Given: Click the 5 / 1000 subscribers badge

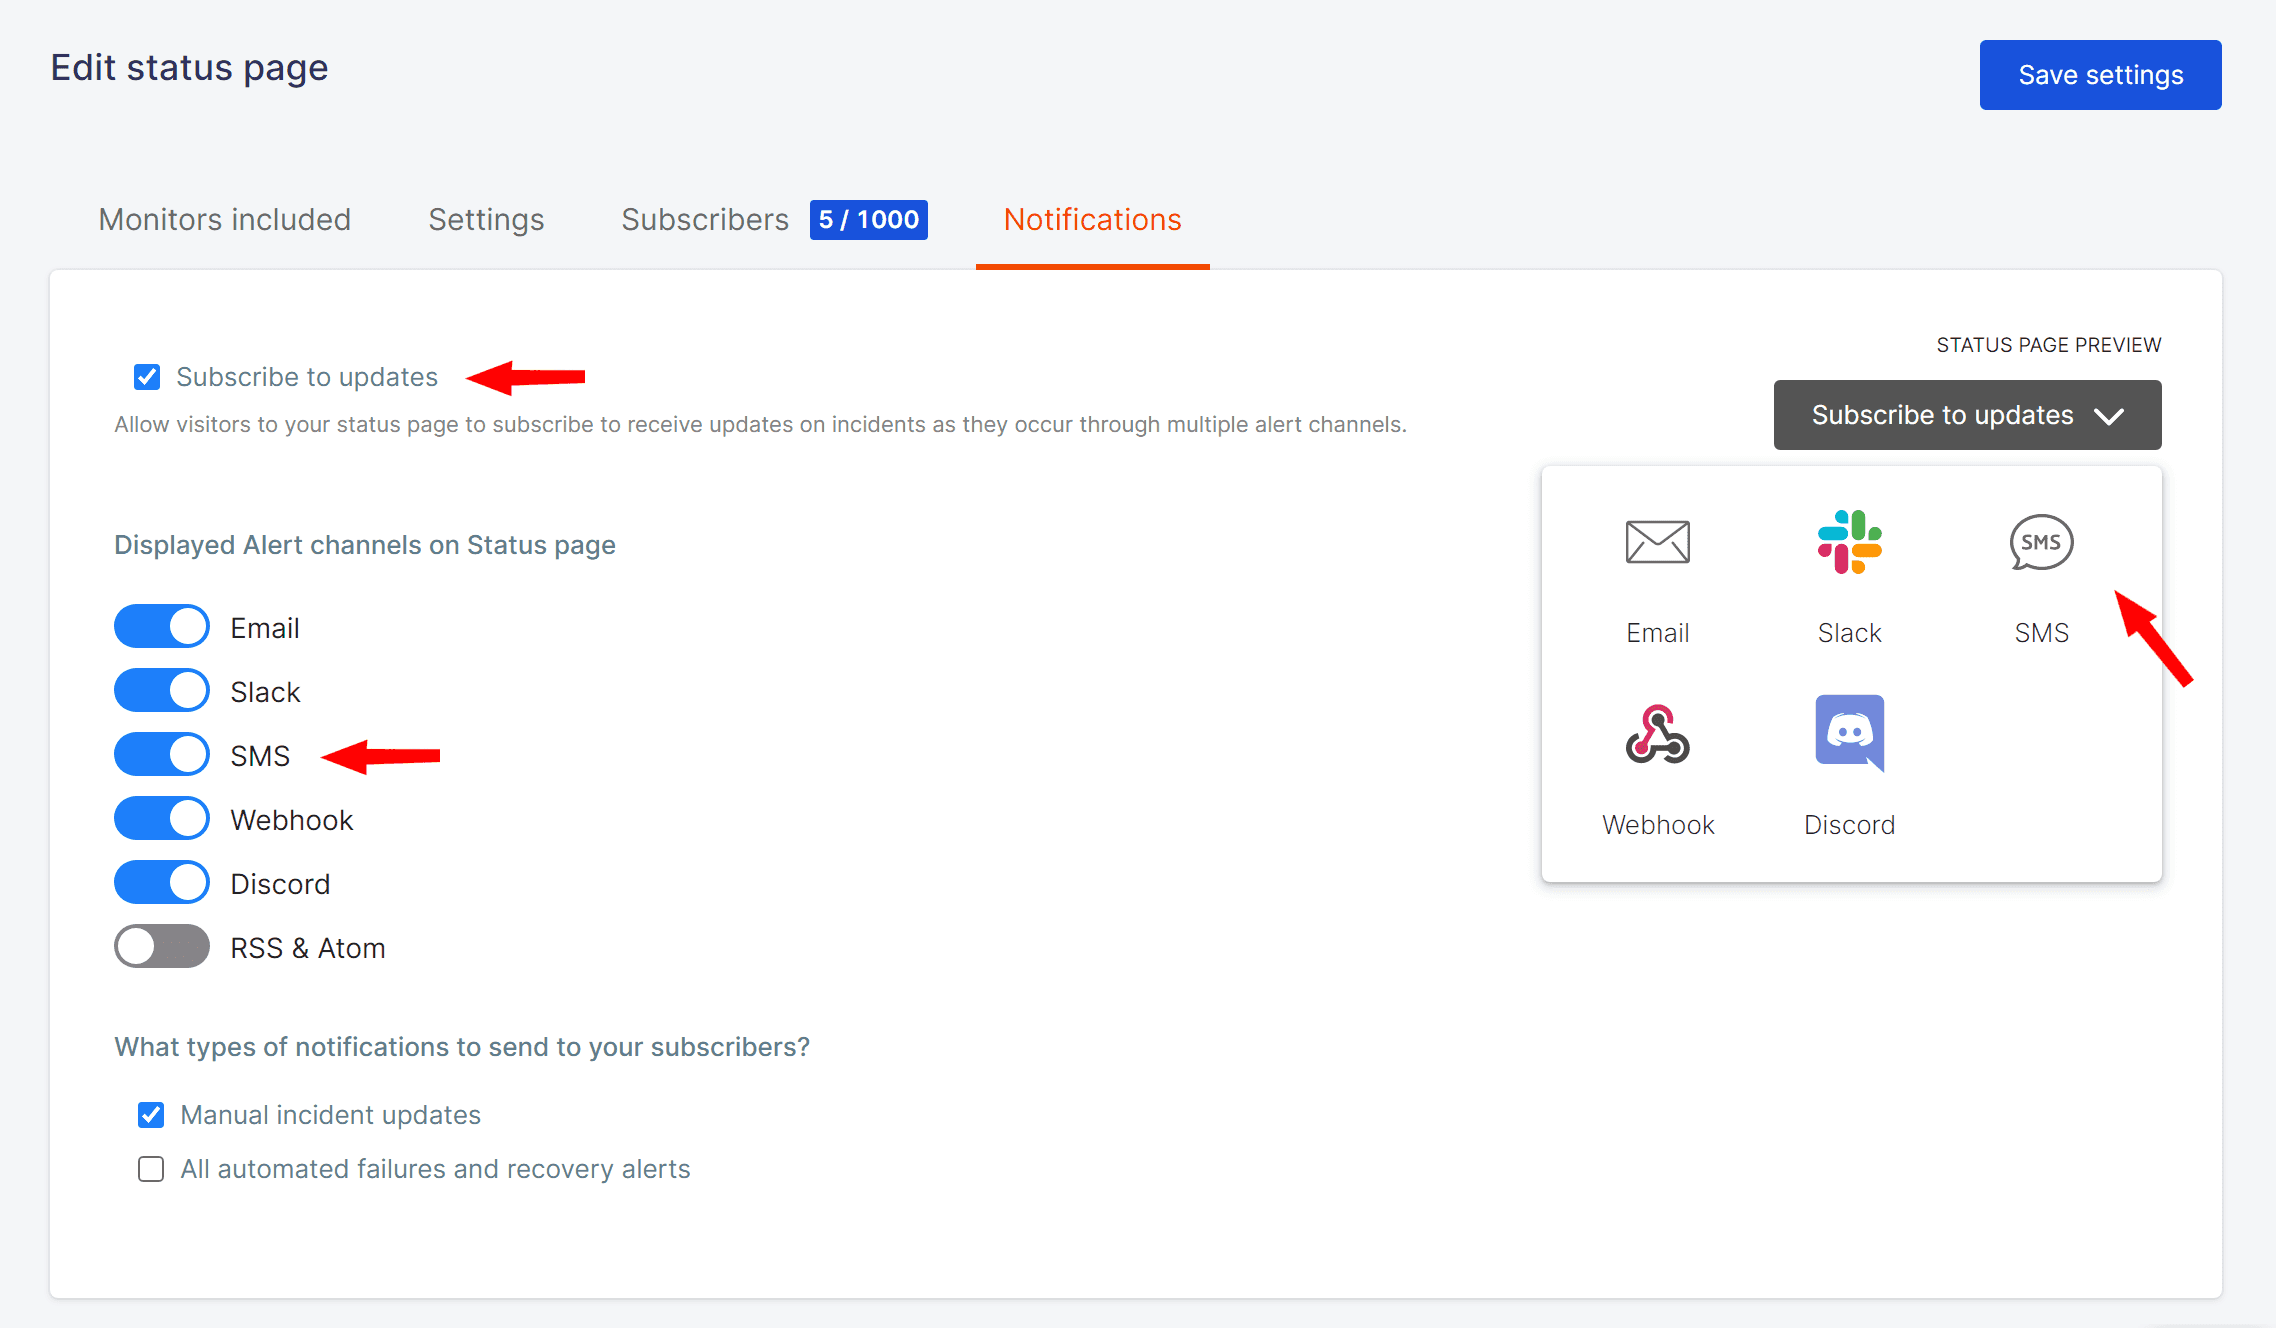Looking at the screenshot, I should (868, 220).
